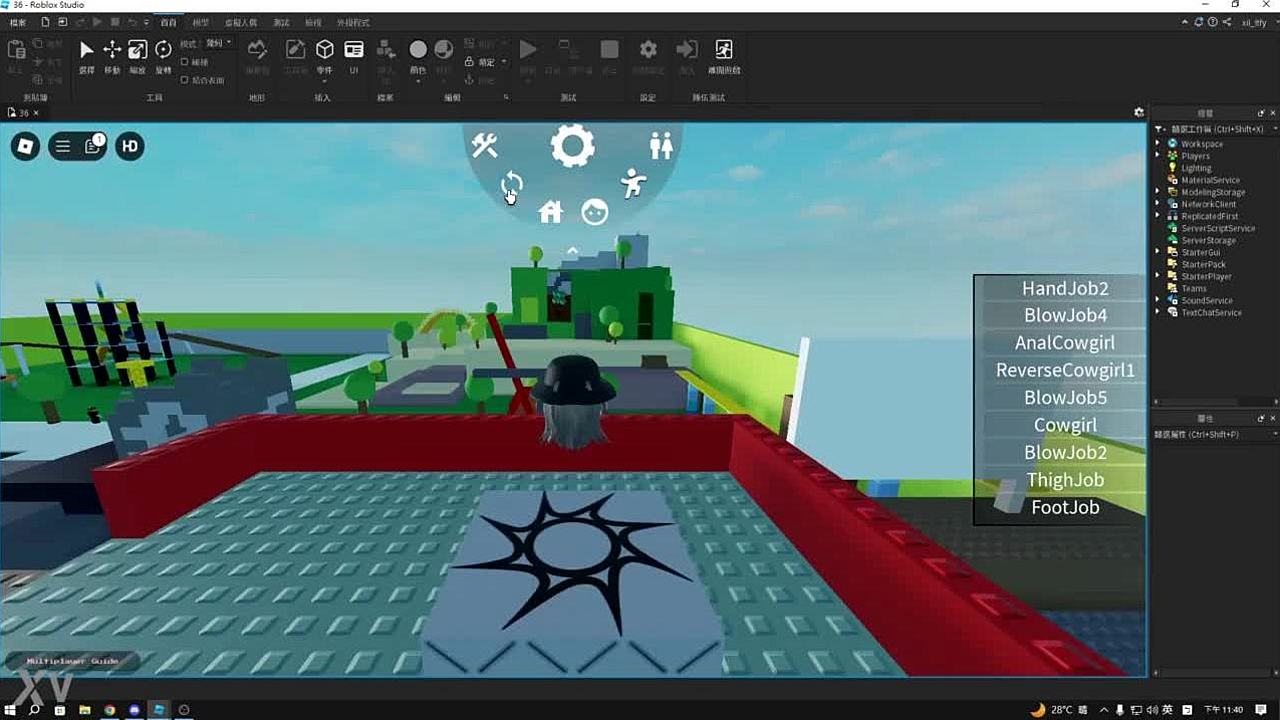This screenshot has height=720, width=1280.
Task: Click the two-people icon in radial menu
Action: pos(661,146)
